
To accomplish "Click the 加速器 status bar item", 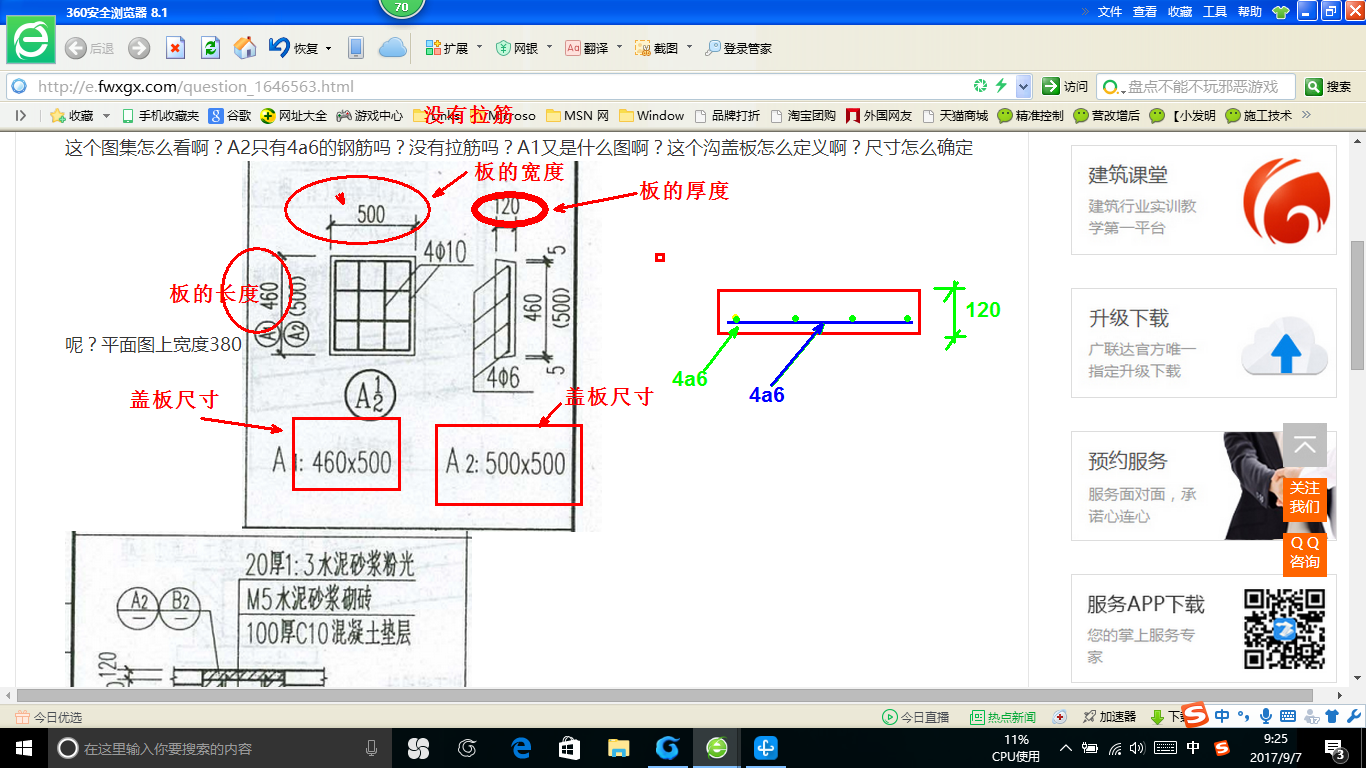I will click(x=1108, y=717).
